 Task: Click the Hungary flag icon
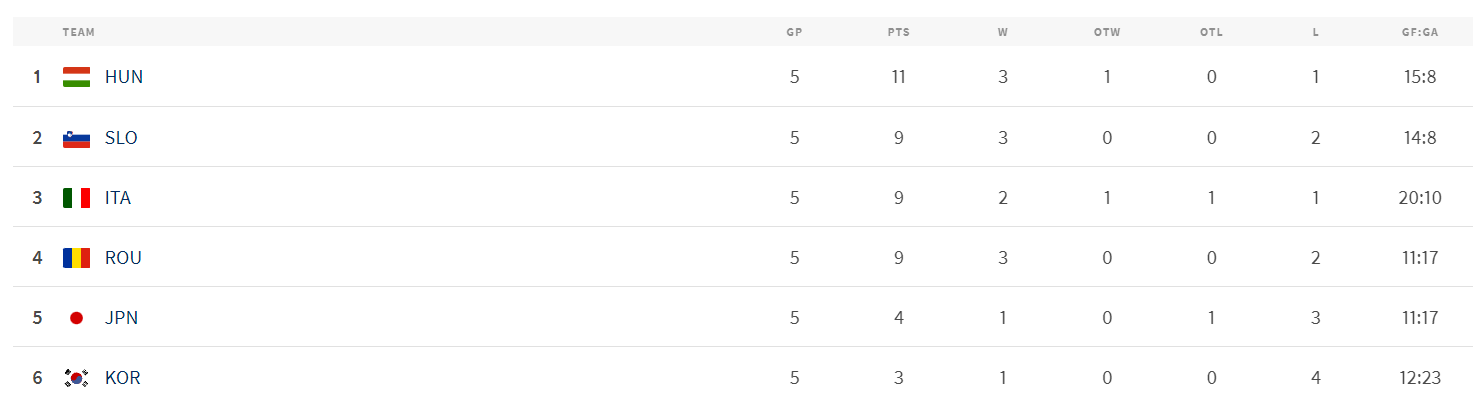click(x=76, y=77)
